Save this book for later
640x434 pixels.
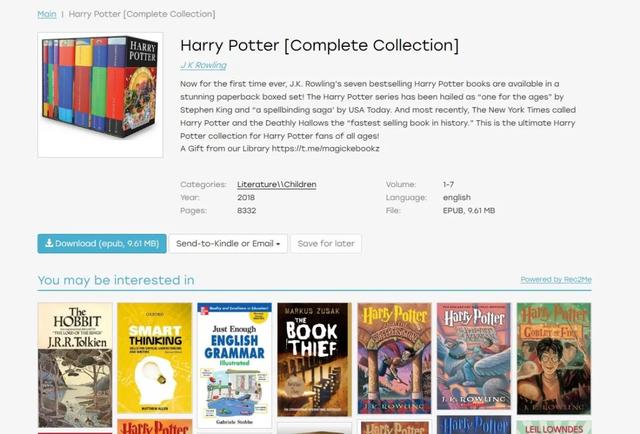(x=326, y=244)
